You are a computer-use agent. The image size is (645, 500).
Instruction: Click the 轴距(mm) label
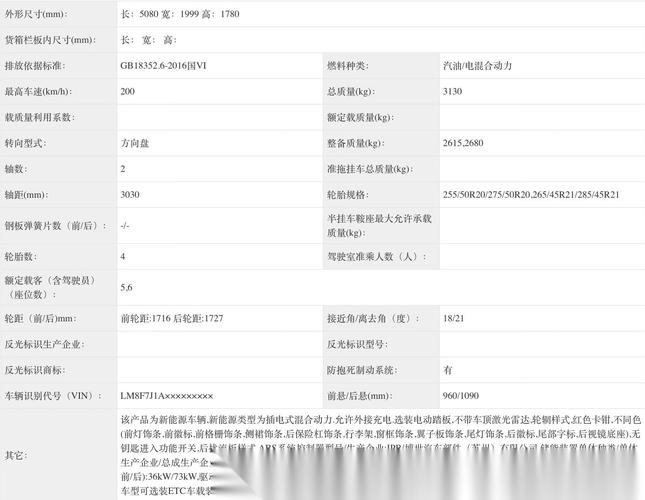point(26,194)
